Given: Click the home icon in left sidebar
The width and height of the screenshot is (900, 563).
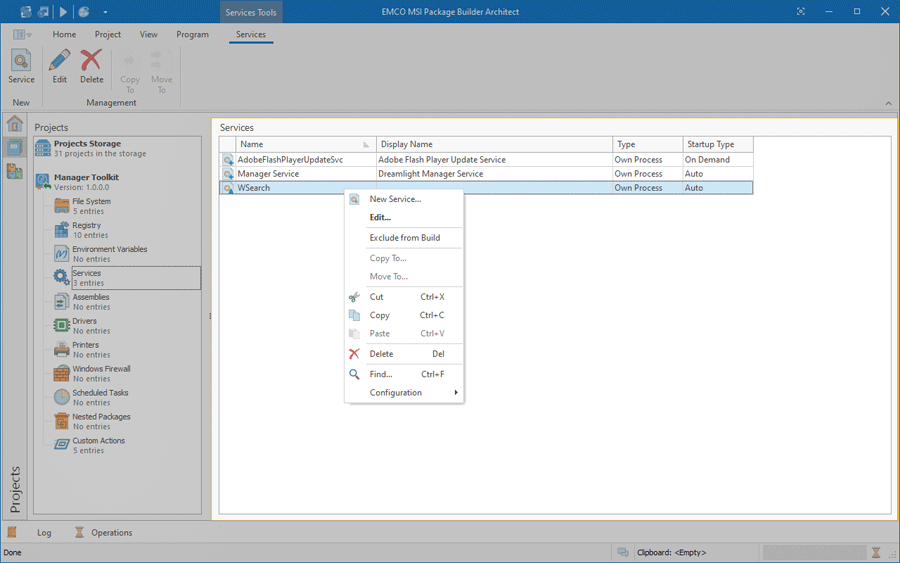Looking at the screenshot, I should [14, 123].
